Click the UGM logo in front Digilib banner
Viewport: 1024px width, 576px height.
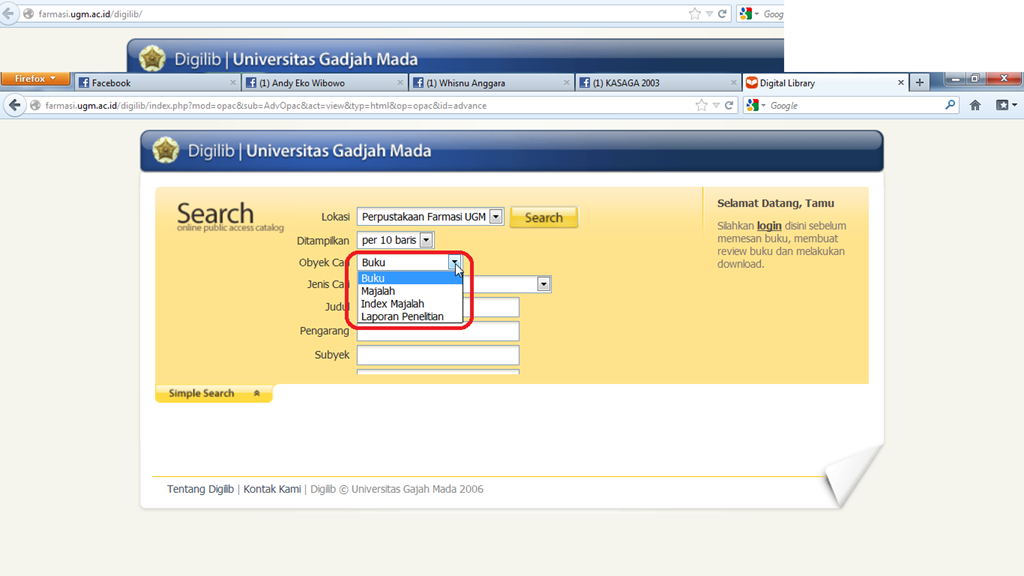165,150
